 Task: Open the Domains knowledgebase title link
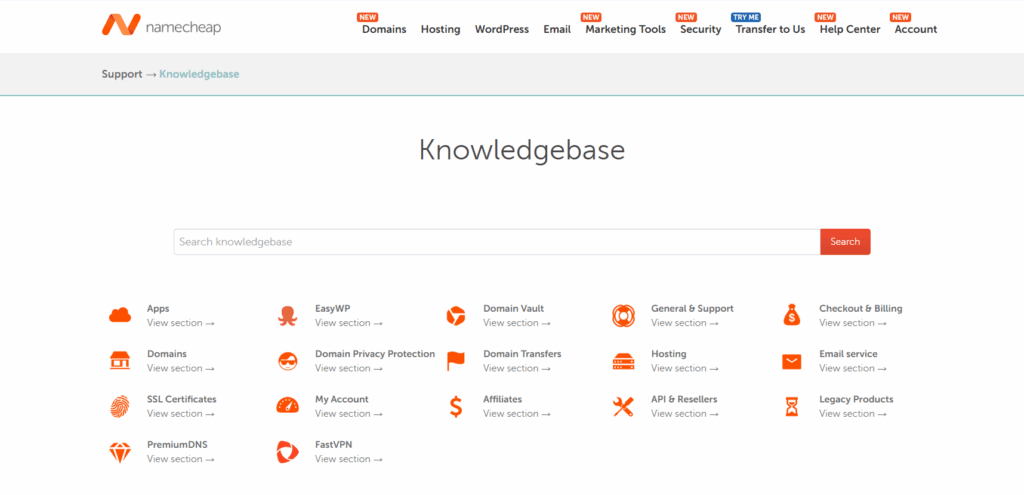pyautogui.click(x=167, y=354)
